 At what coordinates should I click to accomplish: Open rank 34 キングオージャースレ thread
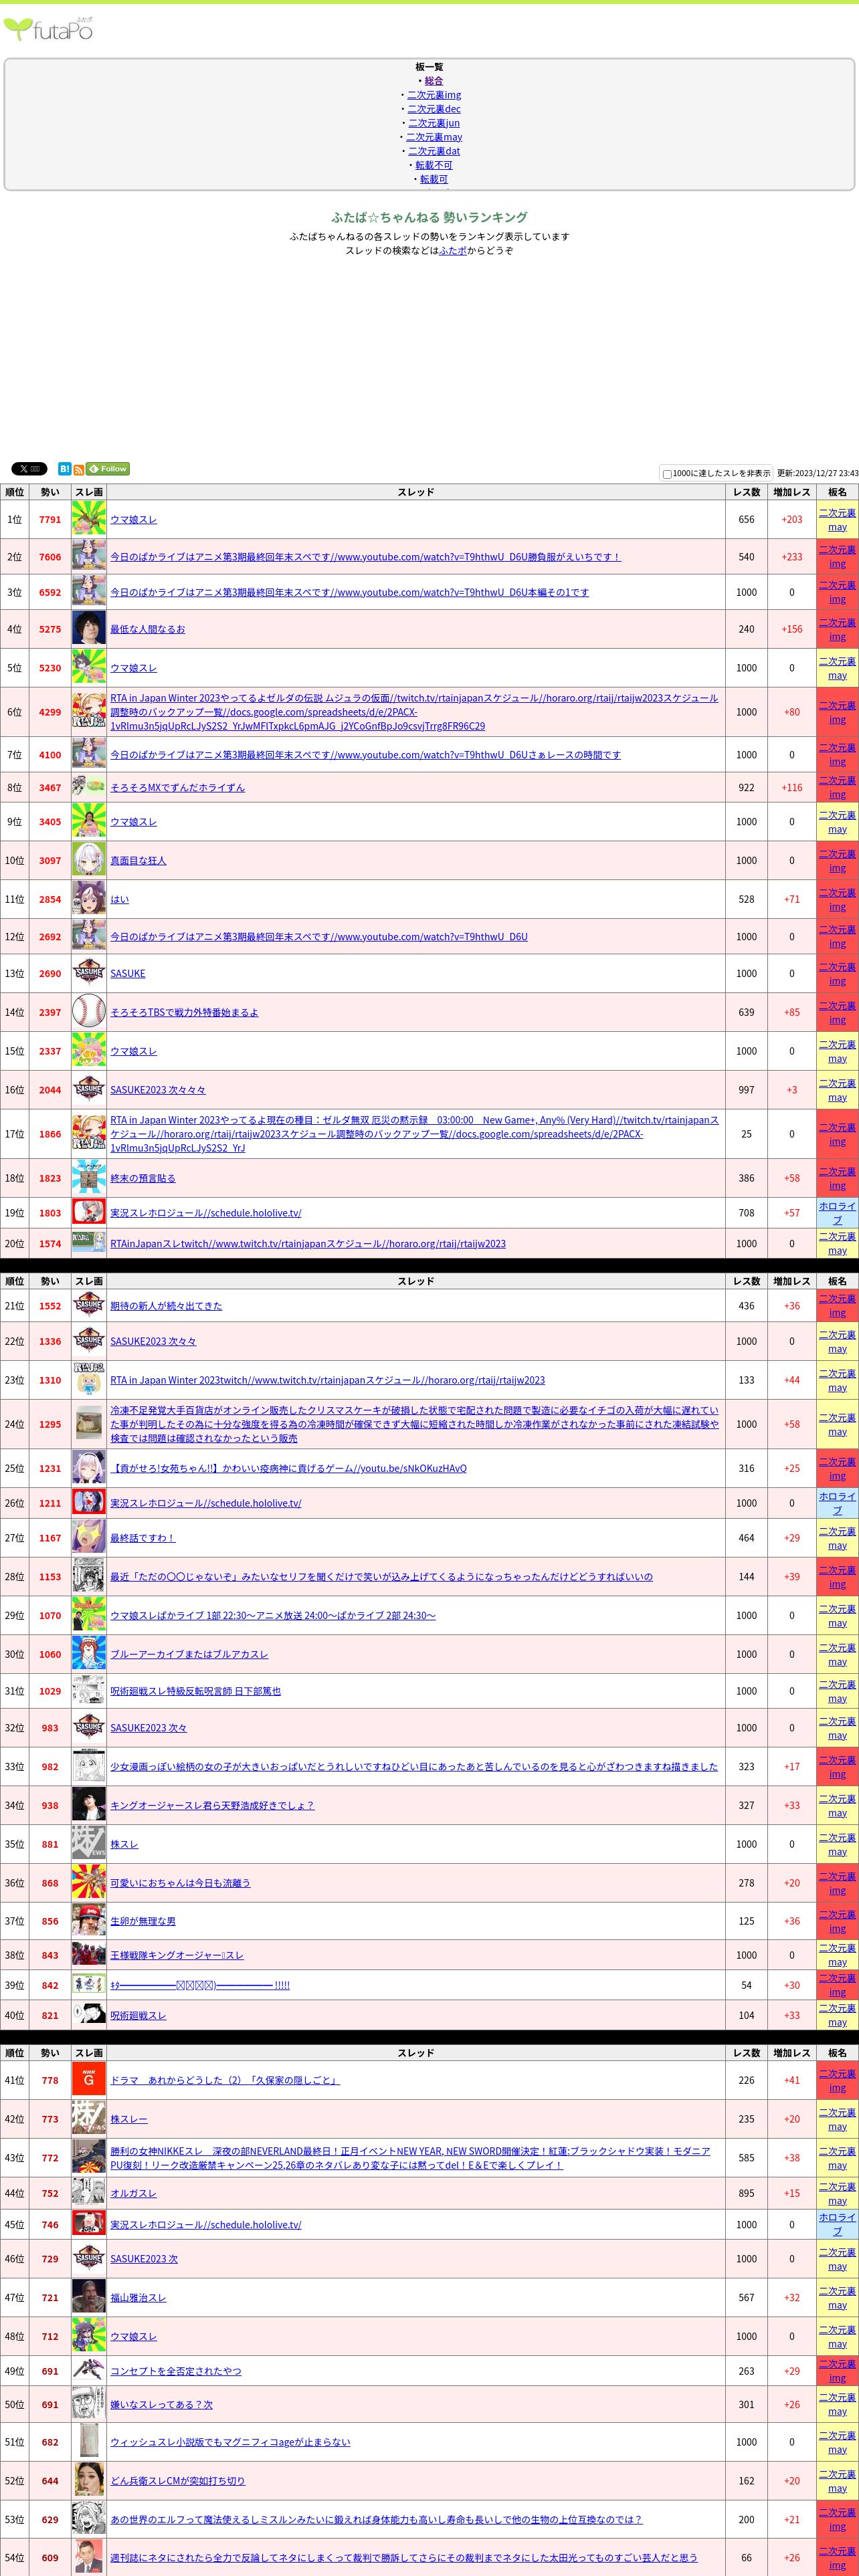[x=212, y=1806]
